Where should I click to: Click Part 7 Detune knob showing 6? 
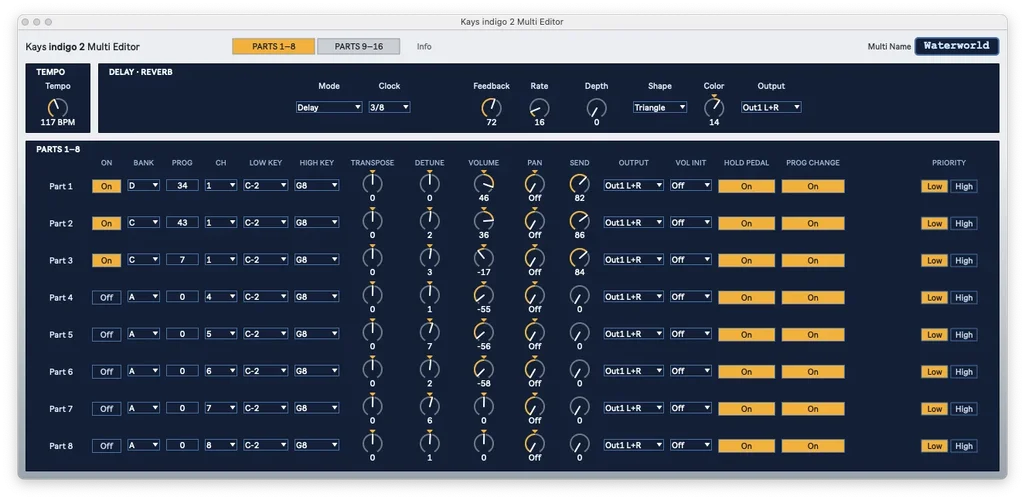click(429, 406)
